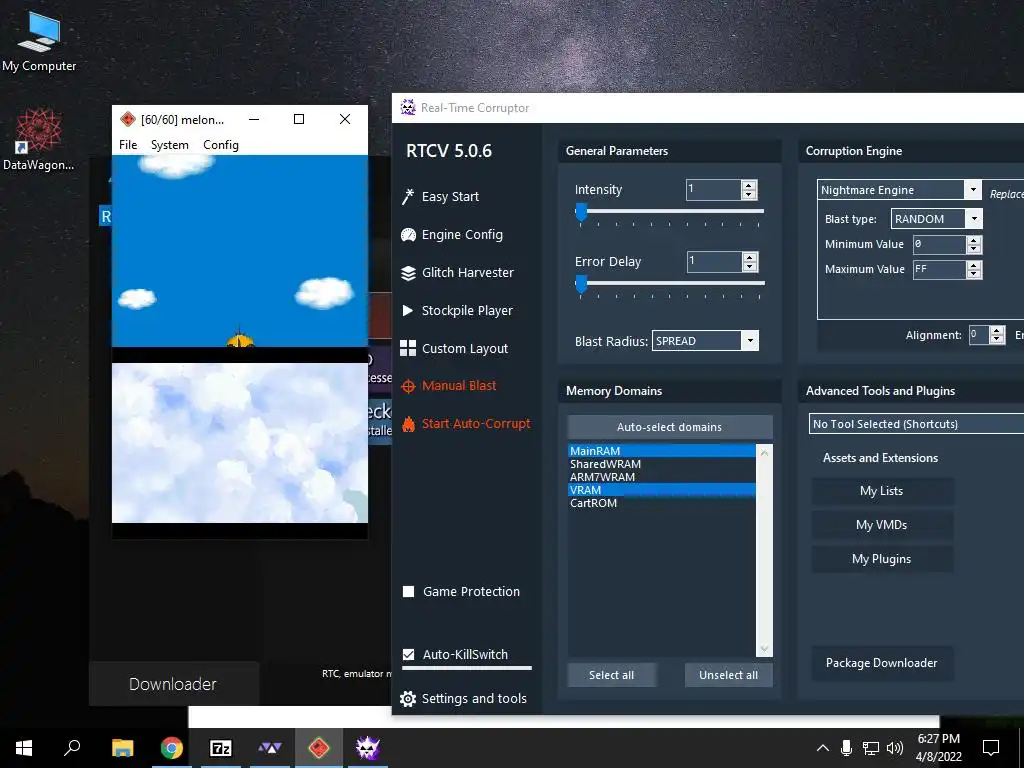This screenshot has width=1024, height=768.
Task: Open My Plugins button
Action: (882, 559)
